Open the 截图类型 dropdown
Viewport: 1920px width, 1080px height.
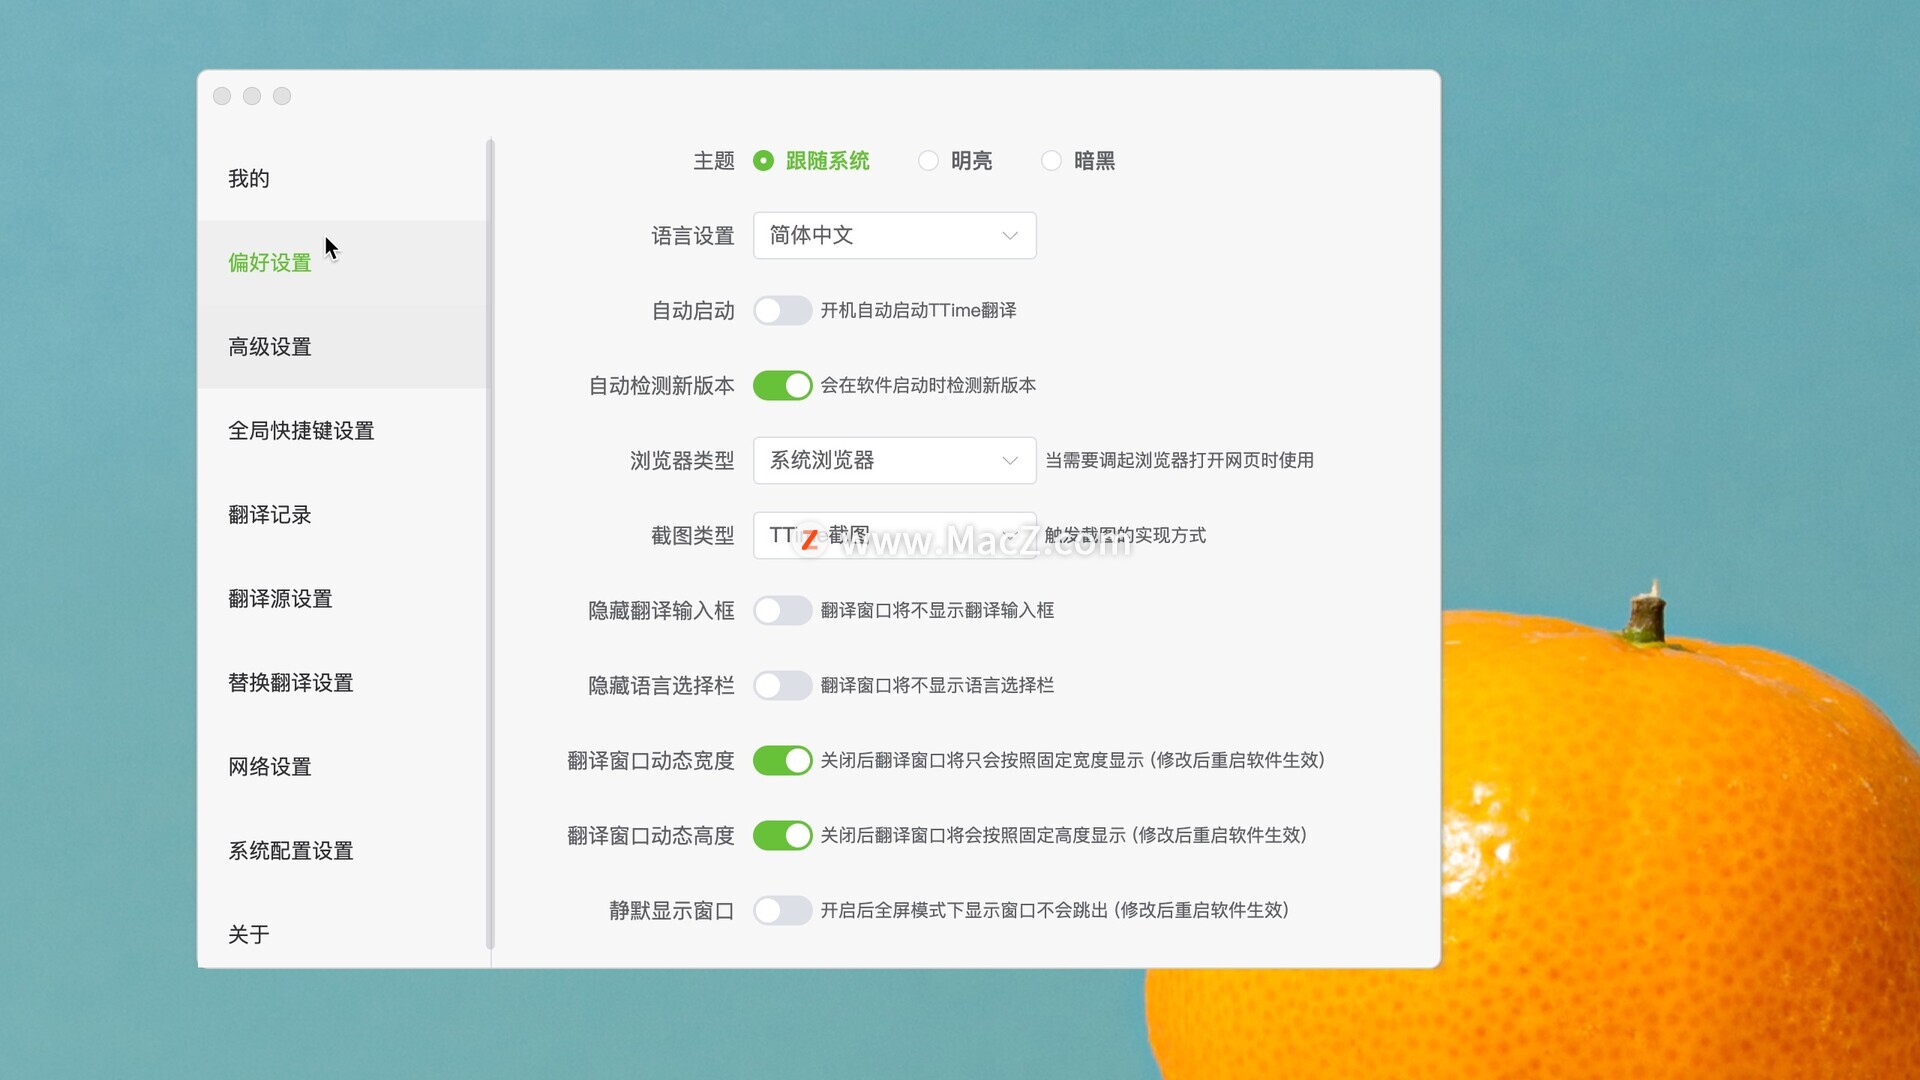(894, 535)
